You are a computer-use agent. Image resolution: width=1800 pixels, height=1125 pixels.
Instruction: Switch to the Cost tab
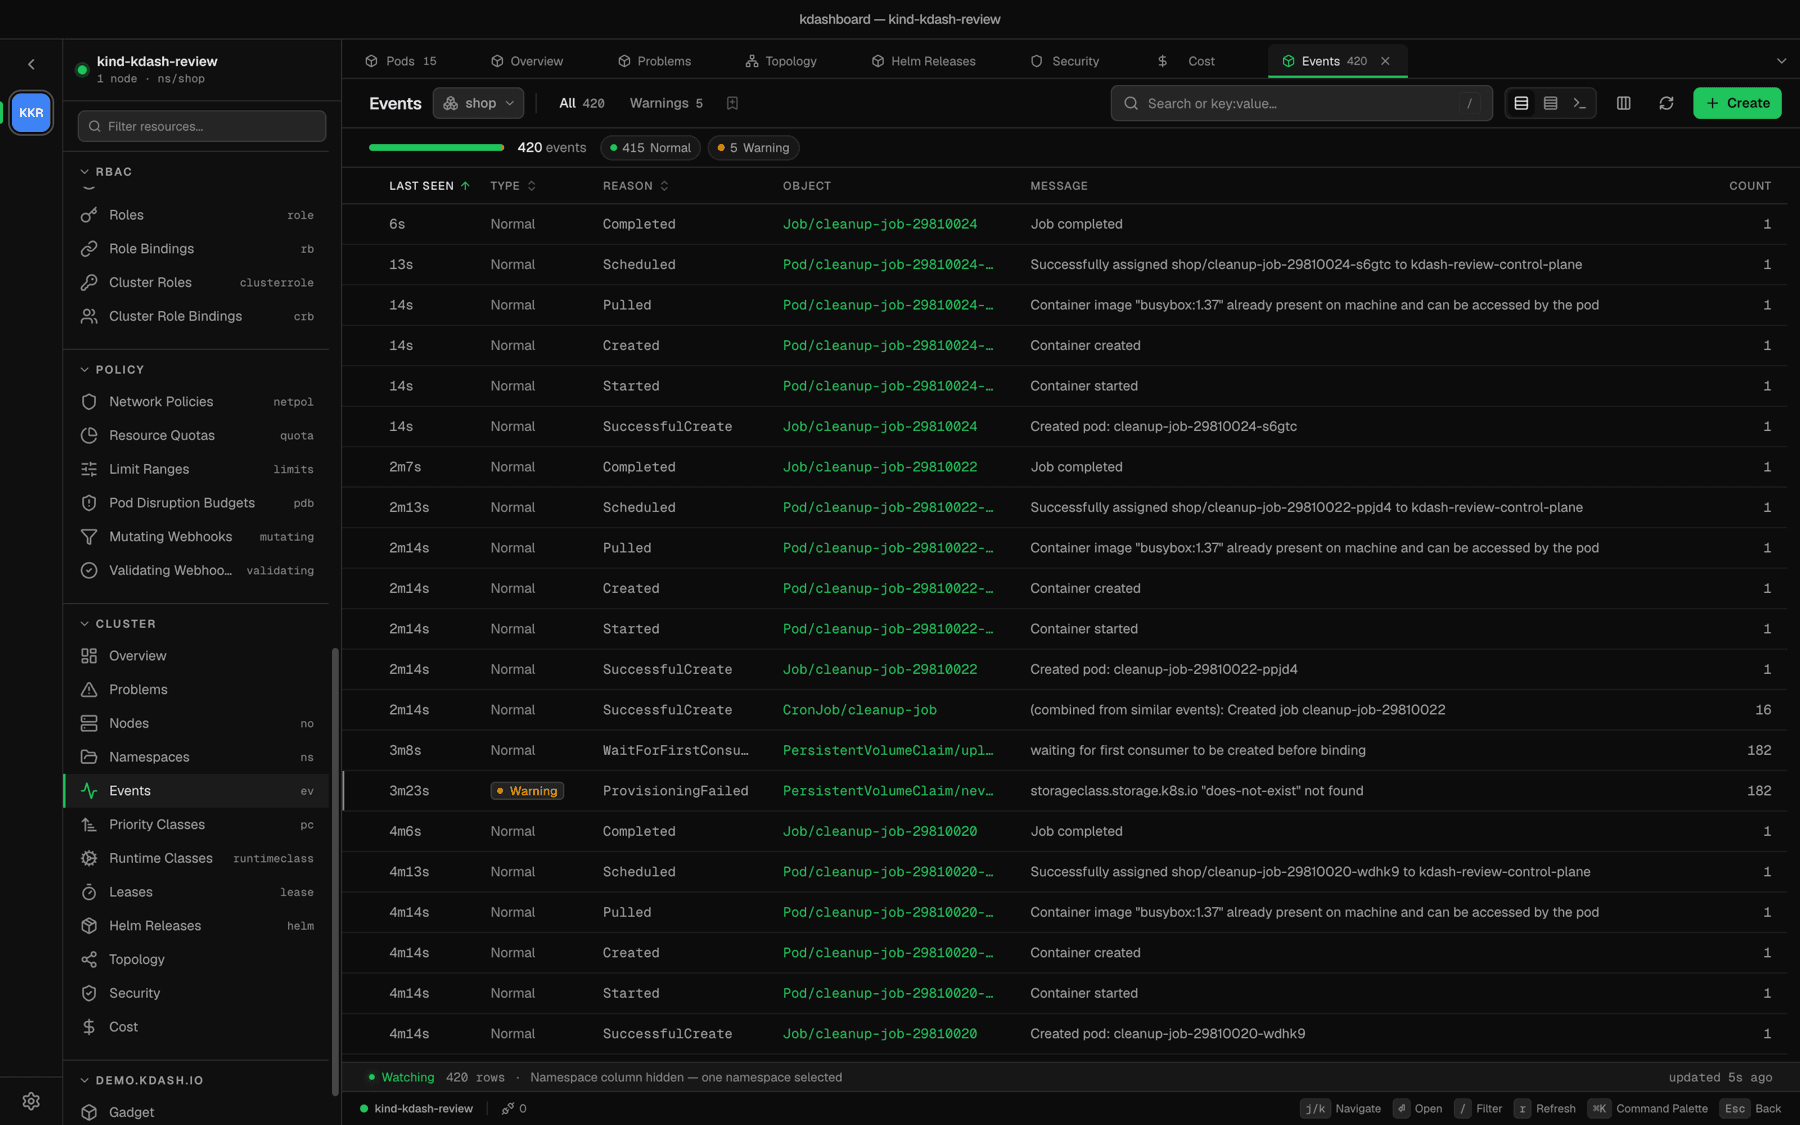1186,61
